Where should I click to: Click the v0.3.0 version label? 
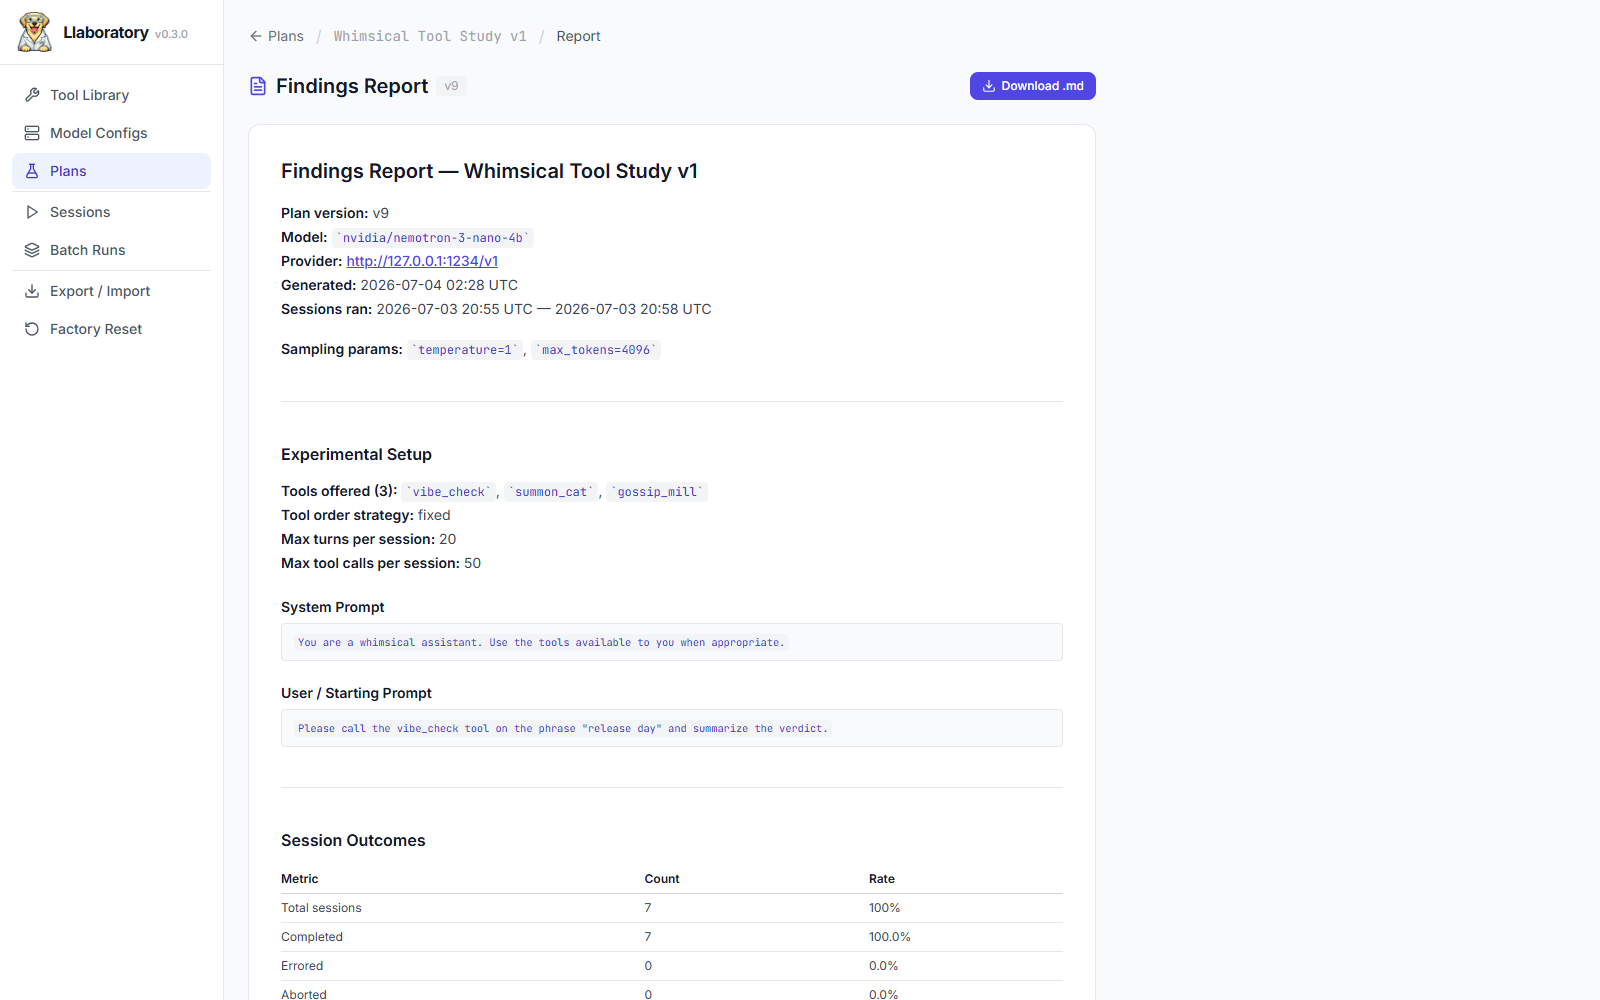[x=171, y=34]
